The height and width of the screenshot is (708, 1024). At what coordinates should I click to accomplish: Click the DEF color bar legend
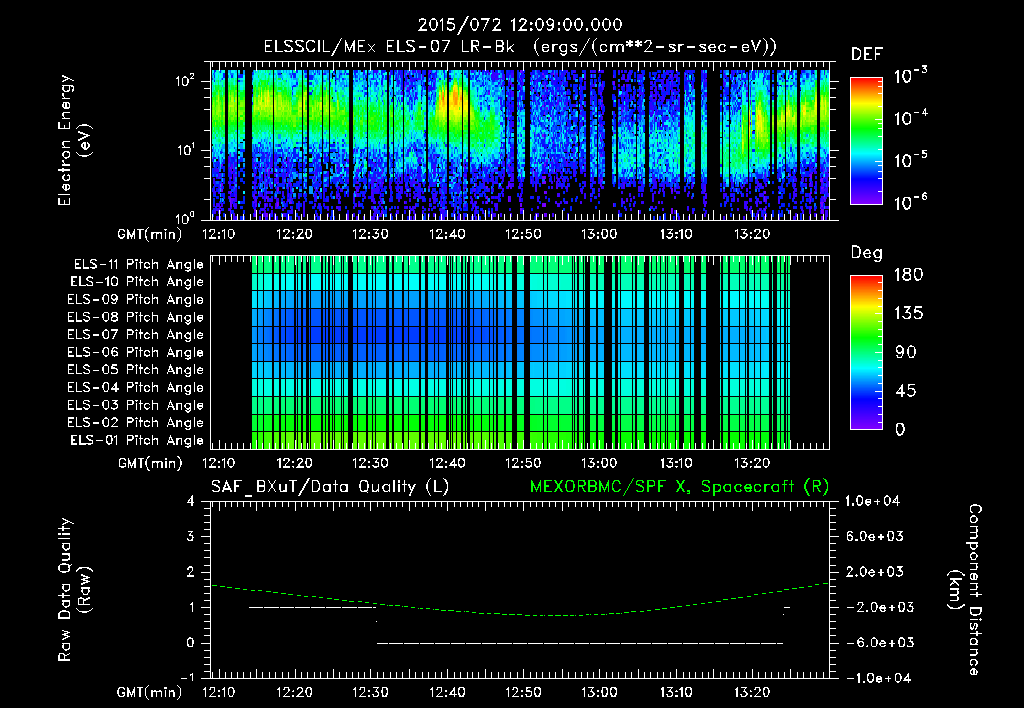[x=866, y=141]
